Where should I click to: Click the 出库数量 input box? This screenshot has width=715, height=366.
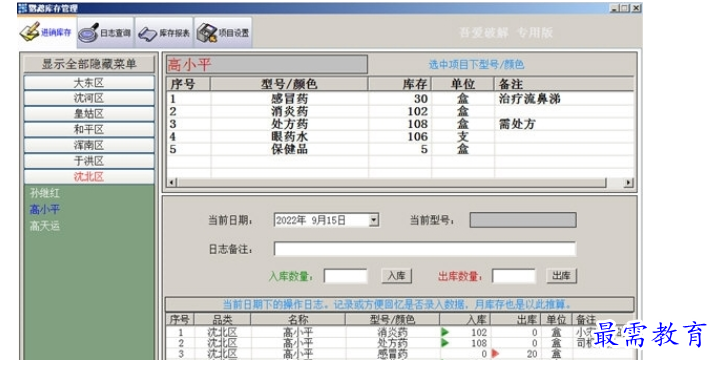tap(513, 276)
